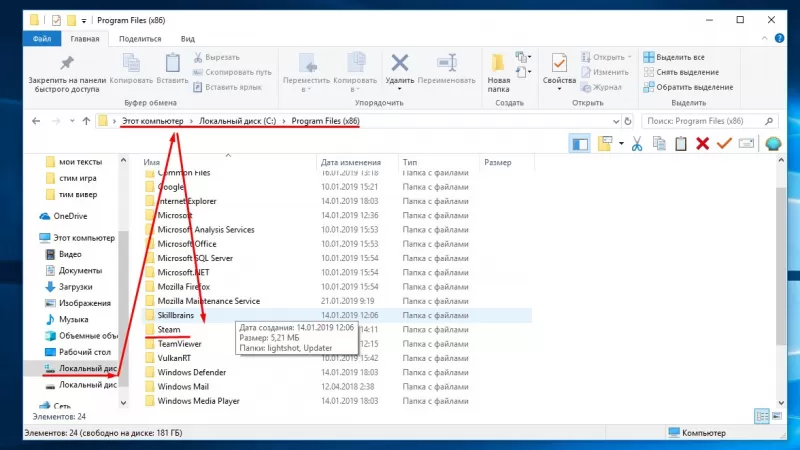
Task: Click Локальный диск (C:) in address breadcrumb
Action: 238,121
